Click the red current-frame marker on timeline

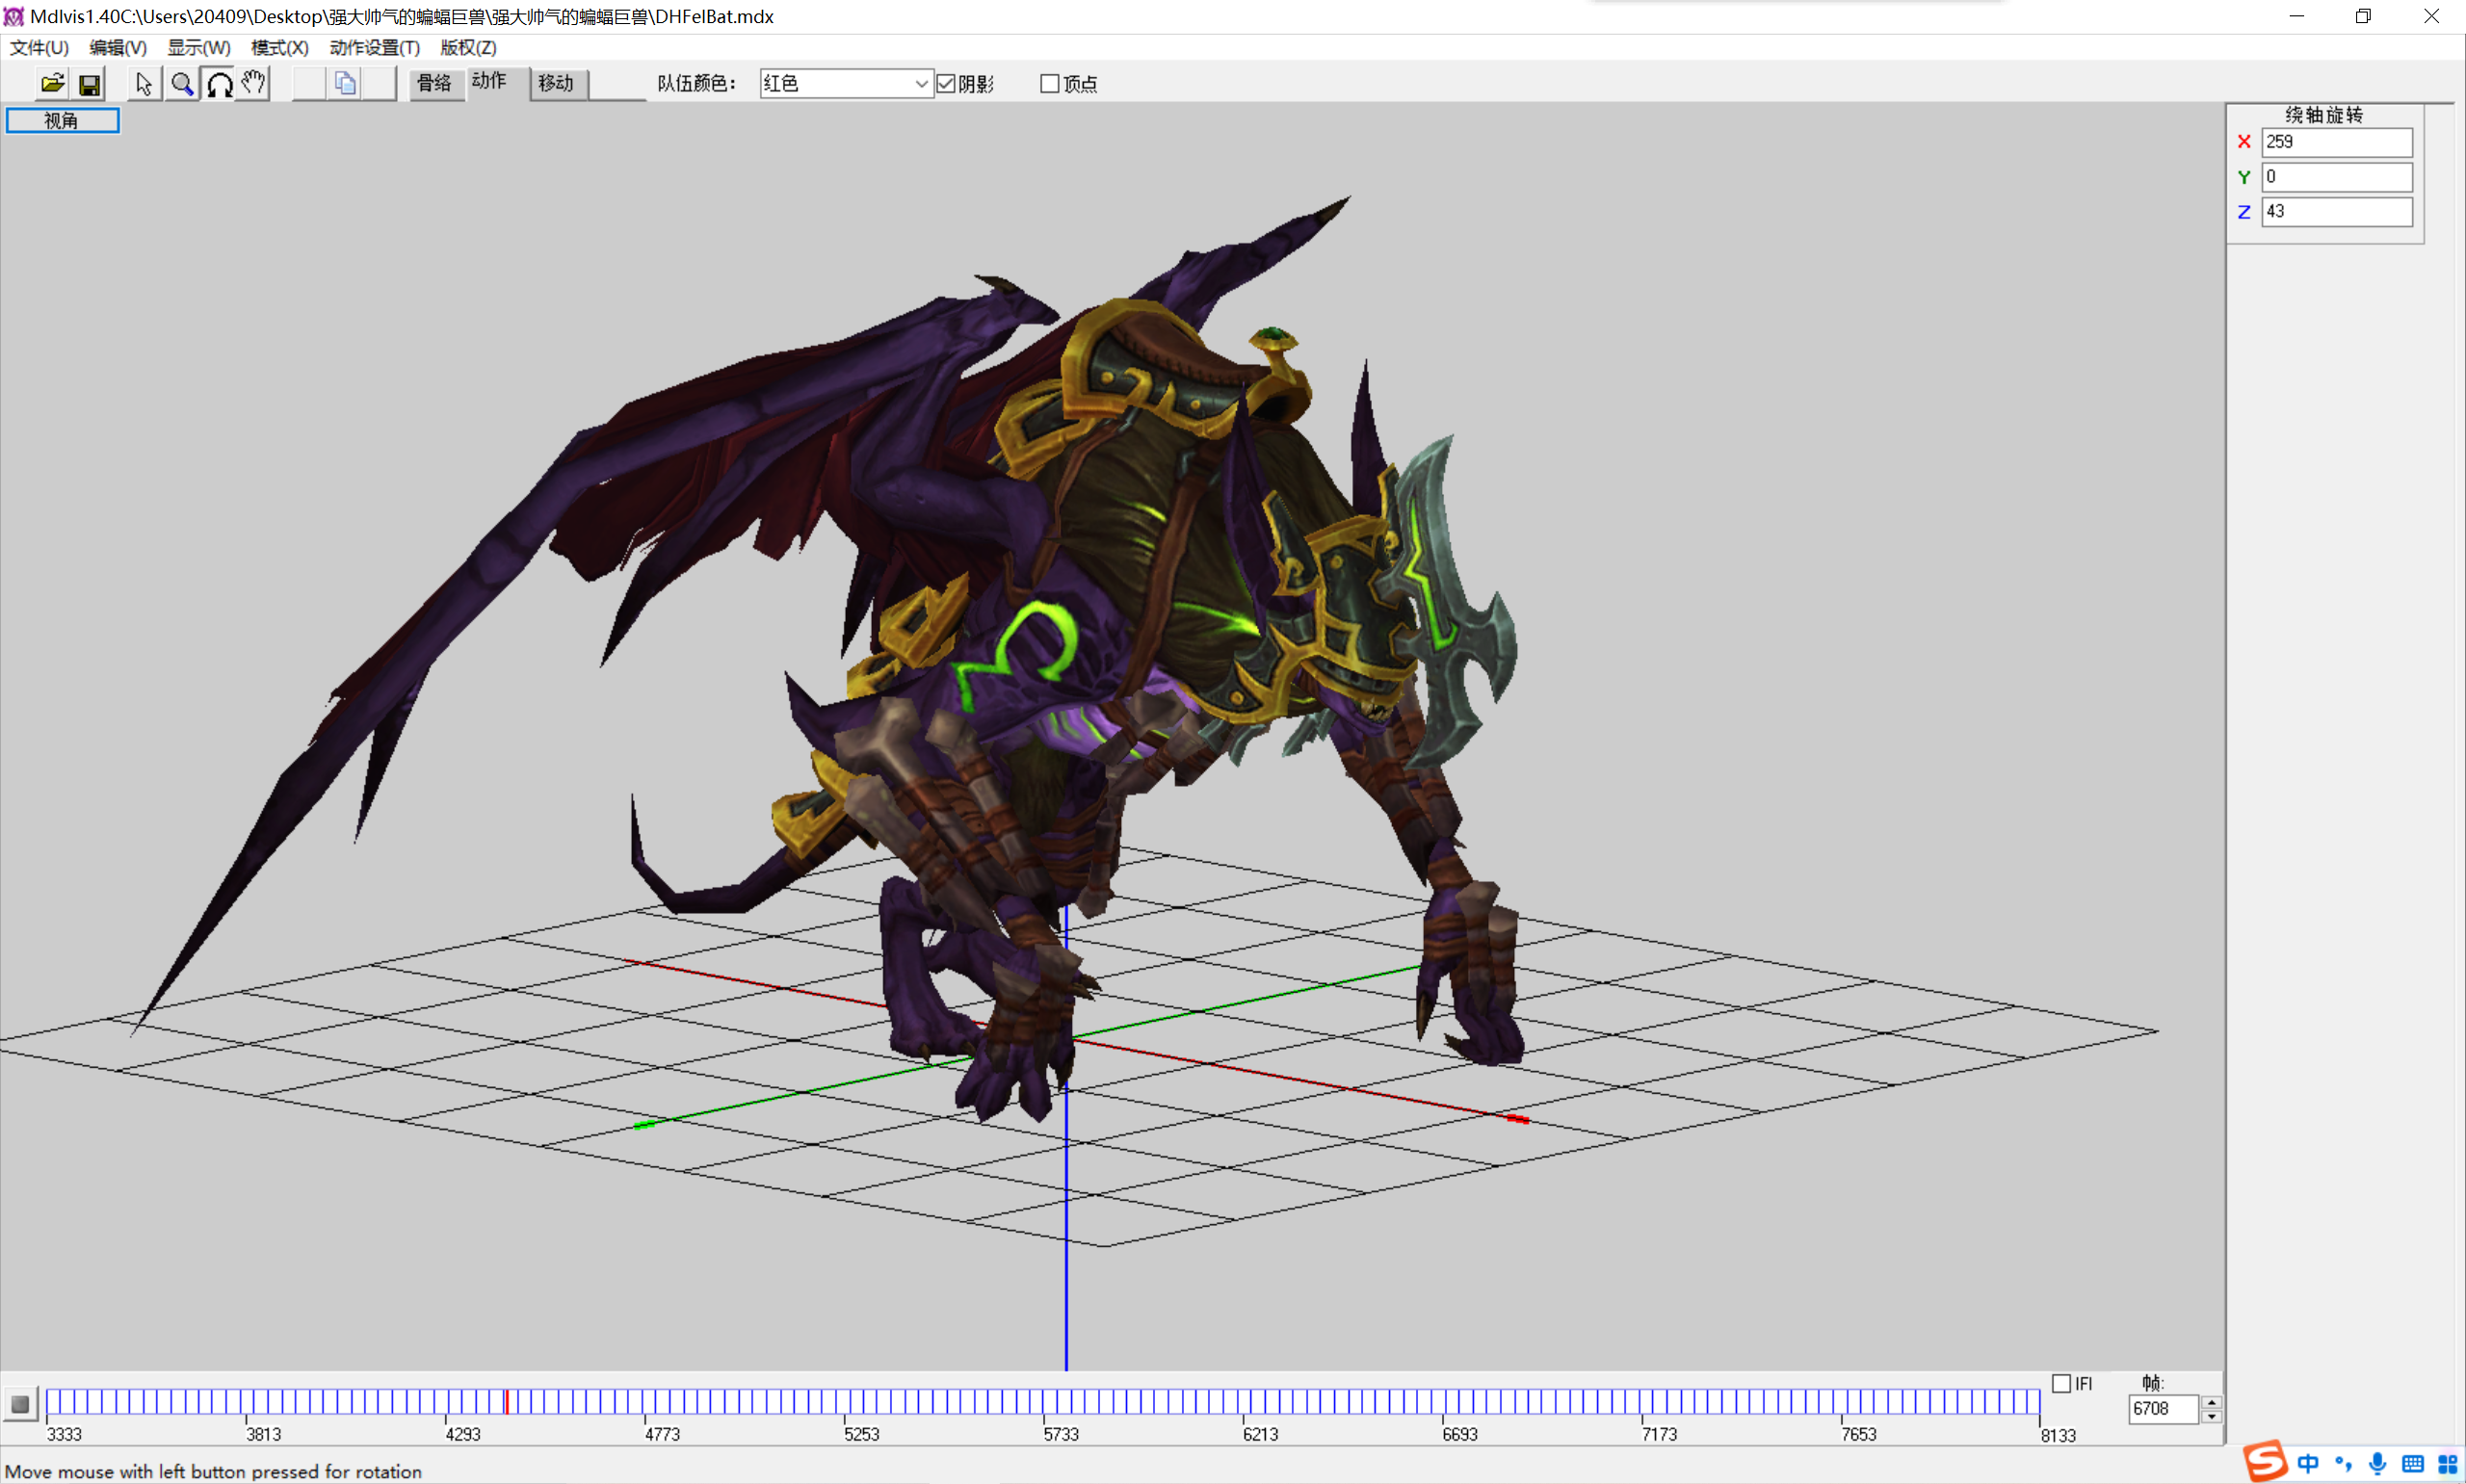(x=506, y=1401)
